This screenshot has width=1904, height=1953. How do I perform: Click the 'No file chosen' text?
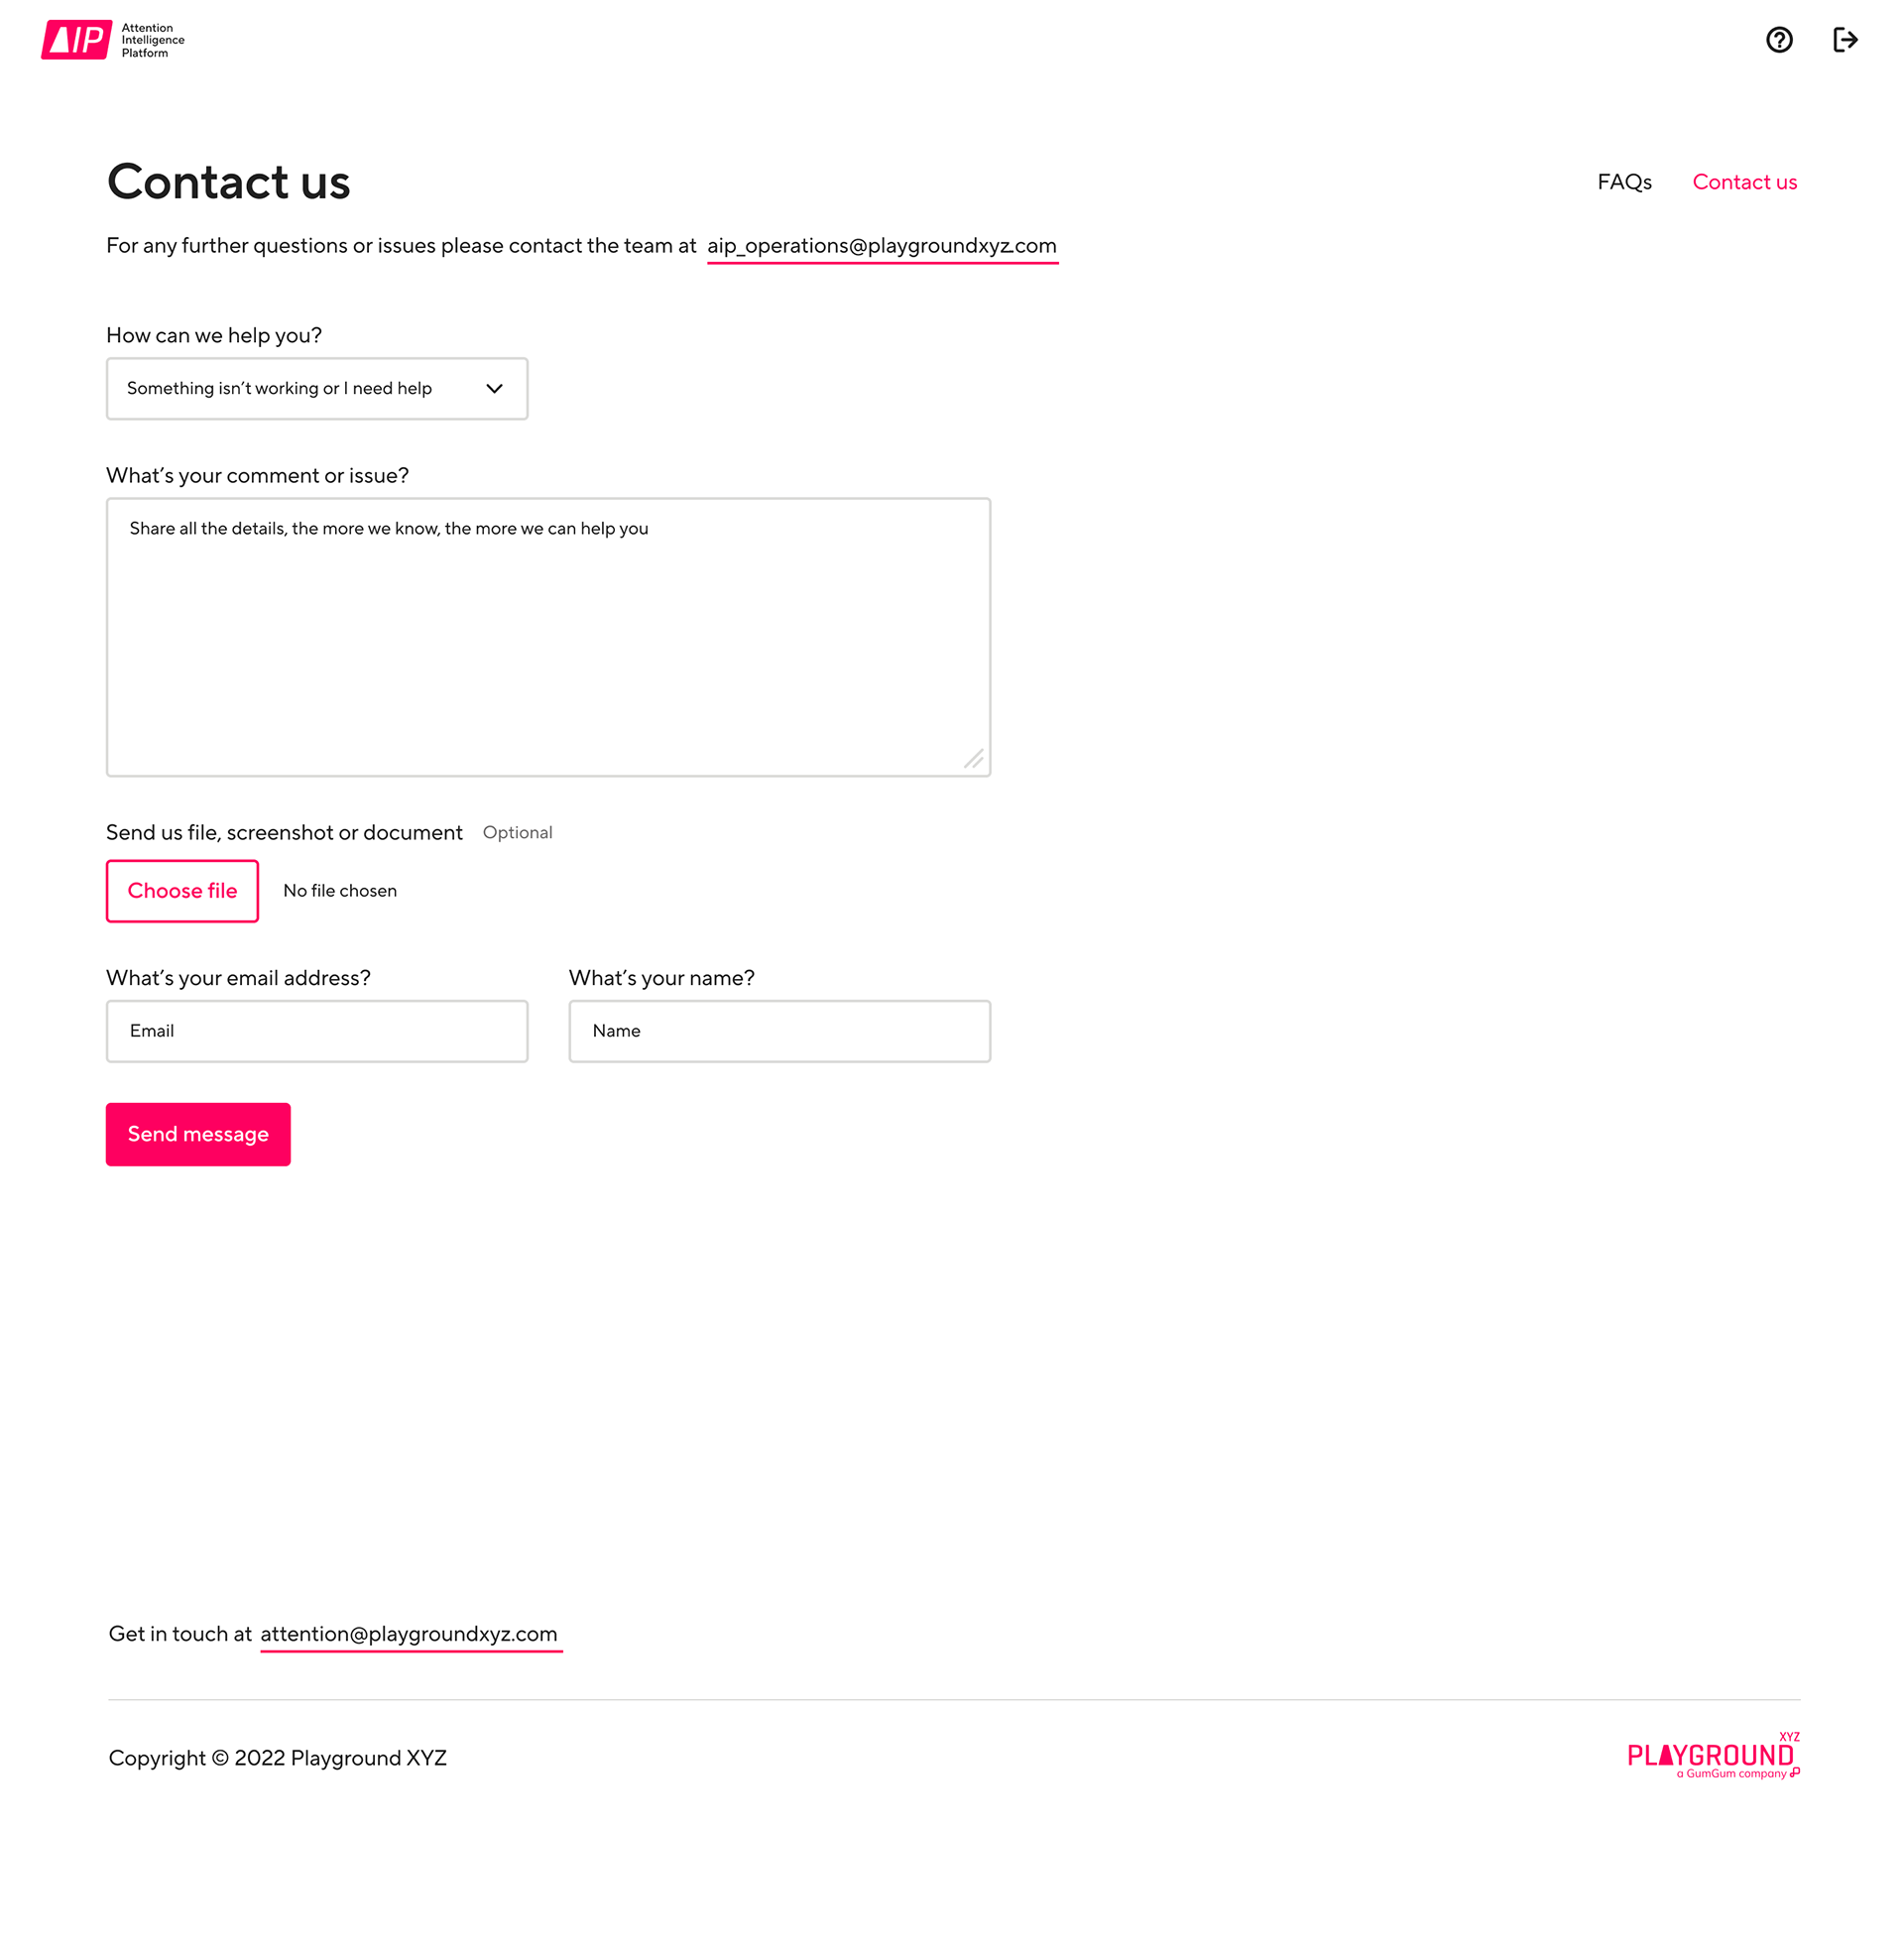[340, 890]
